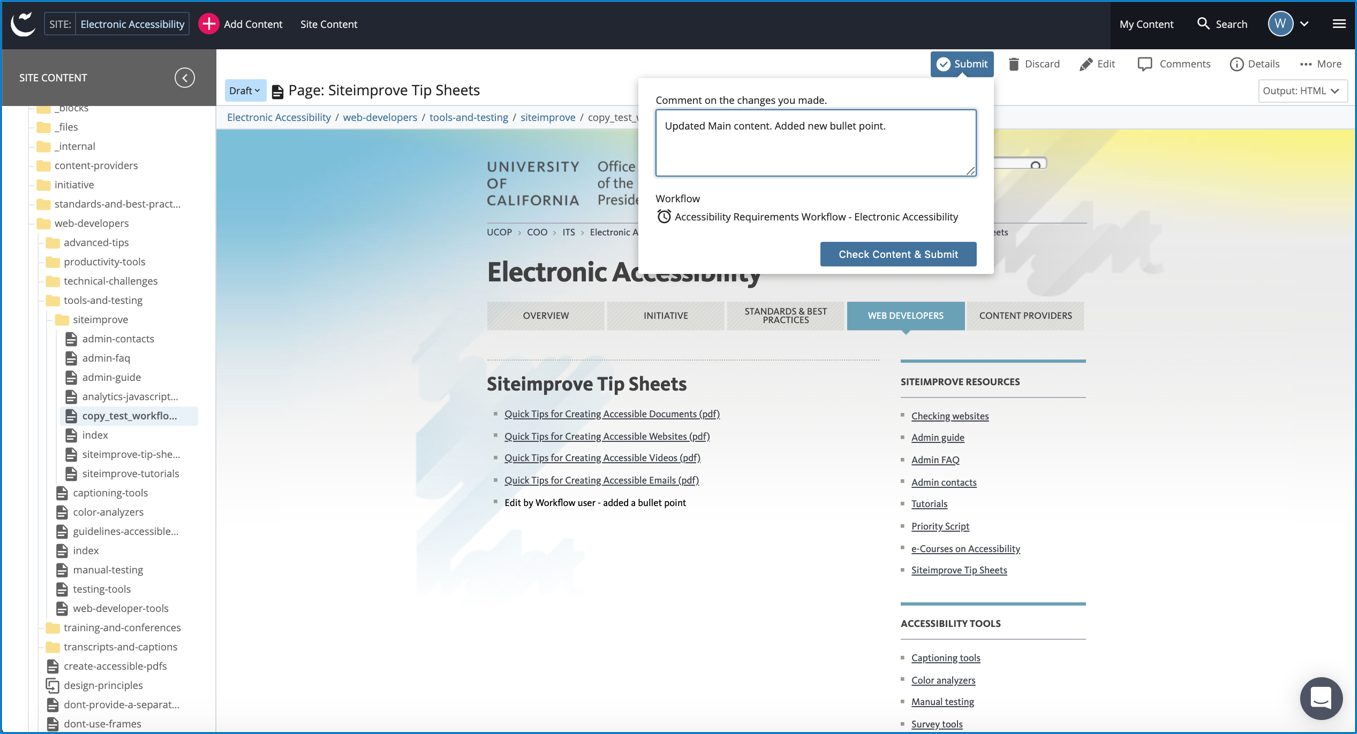Collapse the Site Content sidebar arrow

(185, 78)
